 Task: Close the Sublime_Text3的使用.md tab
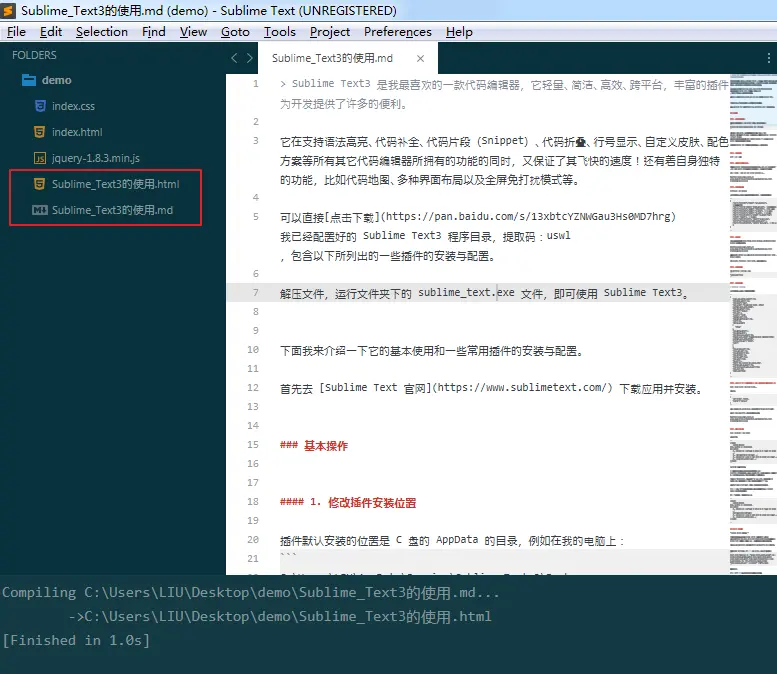420,58
